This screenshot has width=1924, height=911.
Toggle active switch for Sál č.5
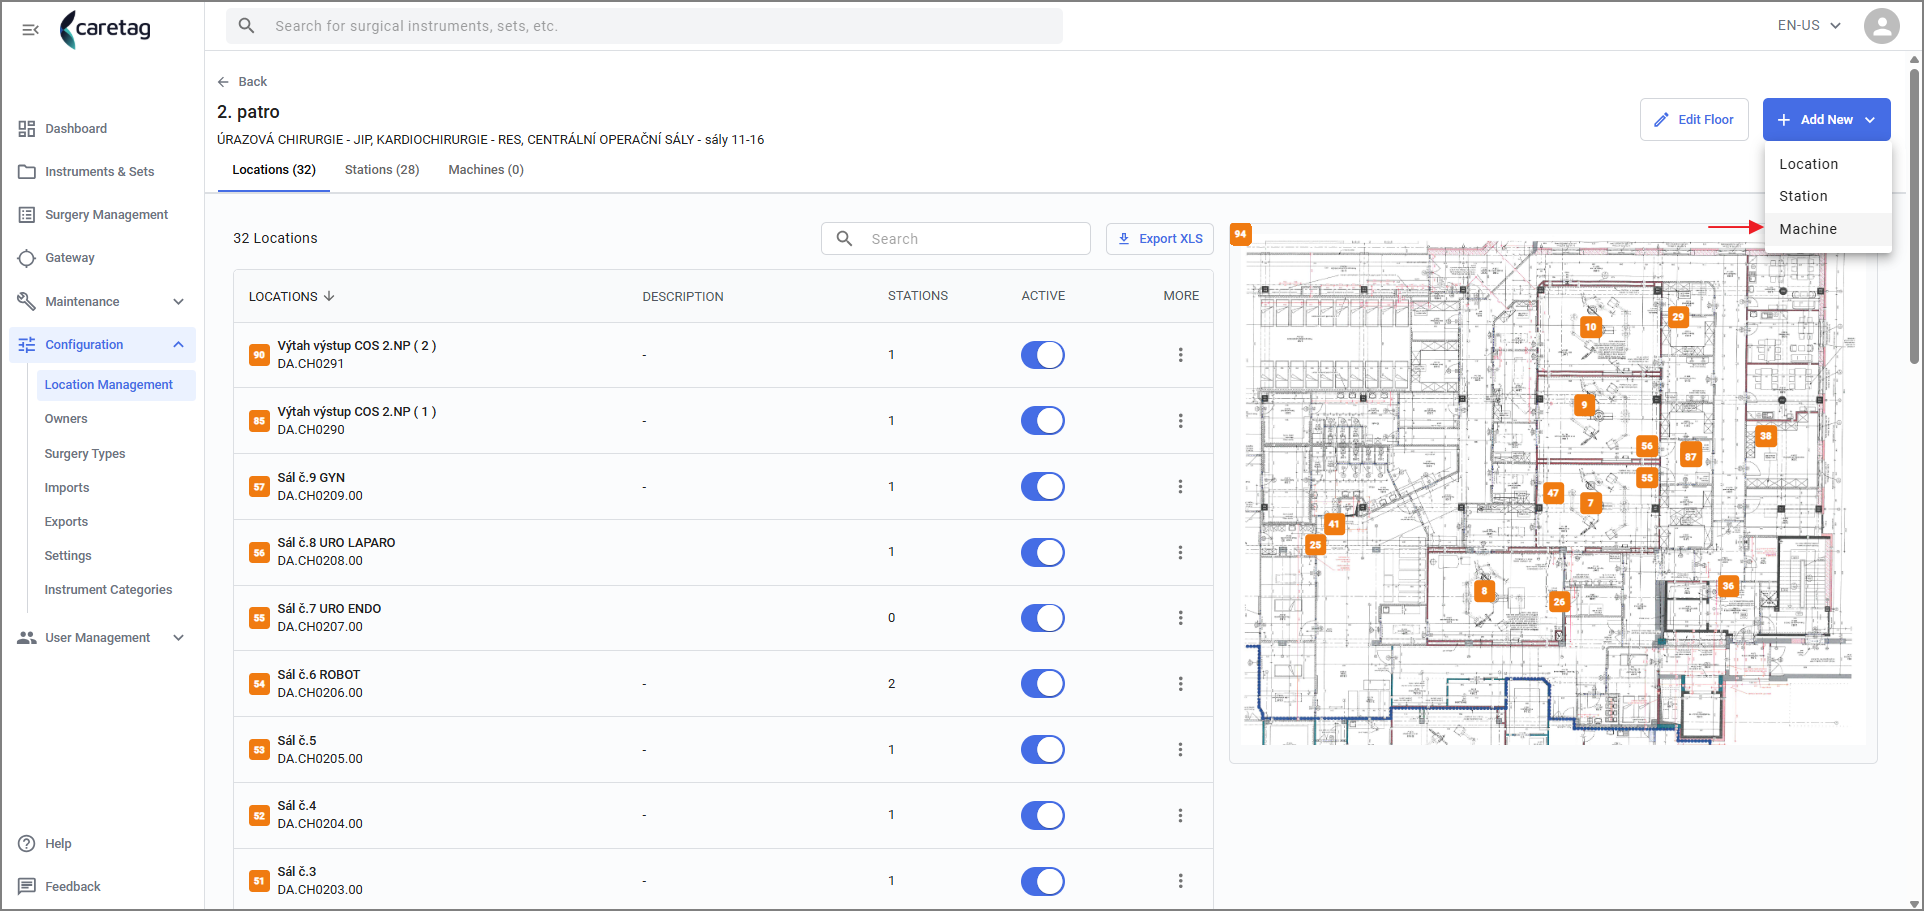[x=1042, y=750]
